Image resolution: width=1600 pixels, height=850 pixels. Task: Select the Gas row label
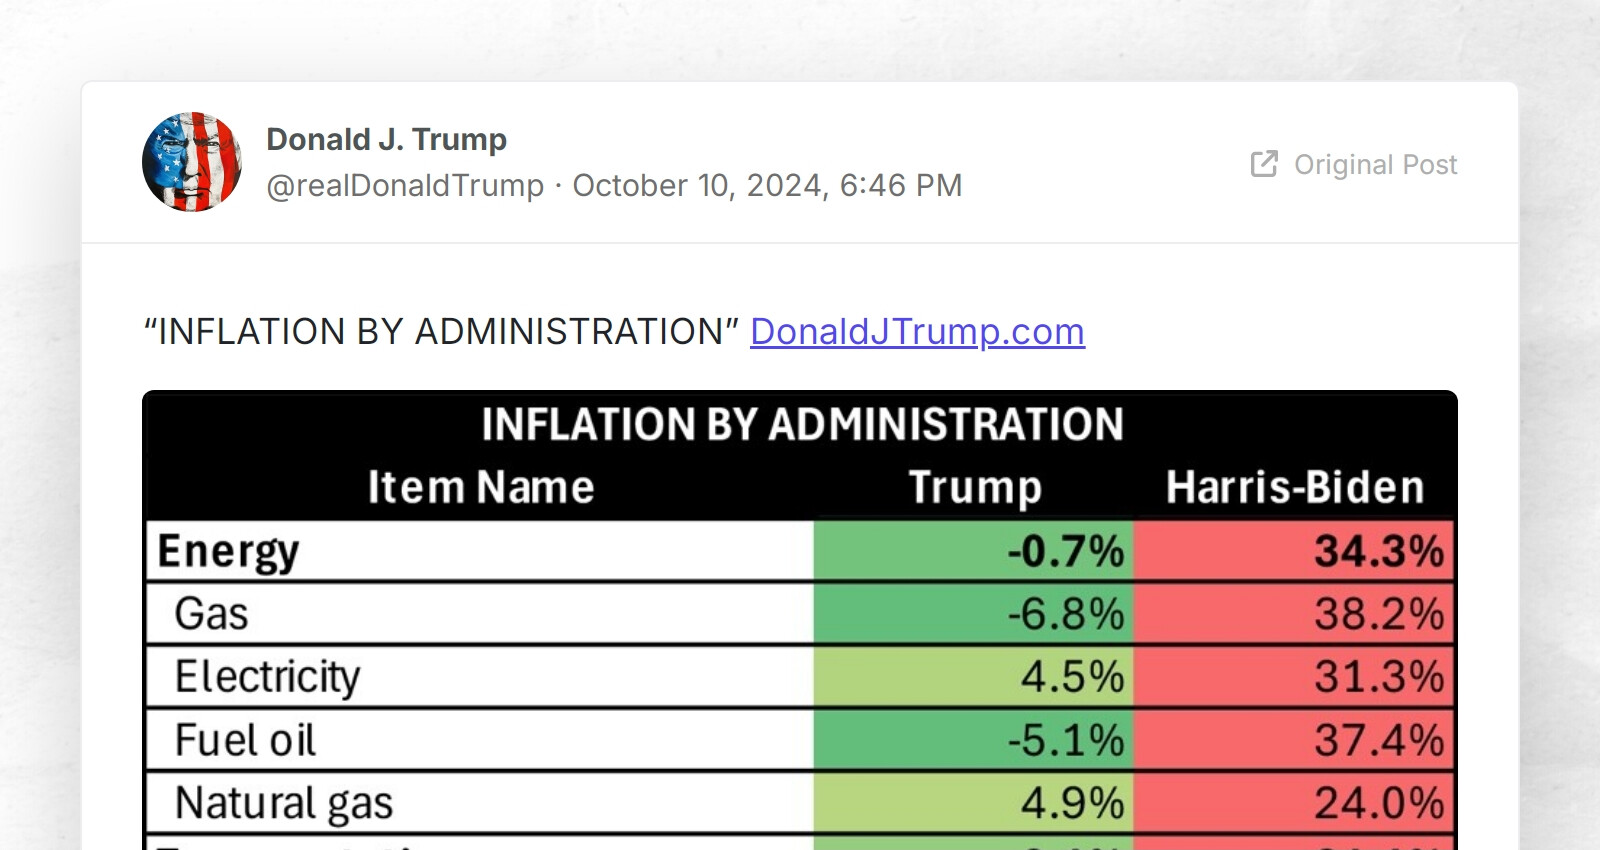coord(210,613)
